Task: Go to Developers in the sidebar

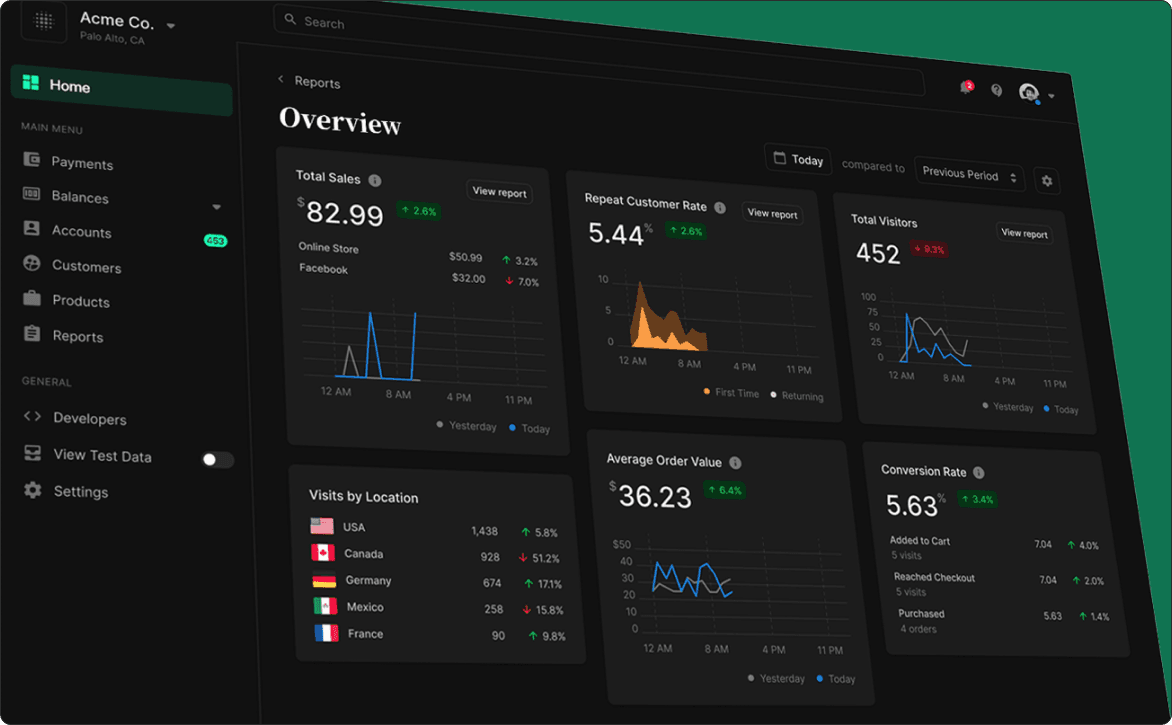Action: coord(89,419)
